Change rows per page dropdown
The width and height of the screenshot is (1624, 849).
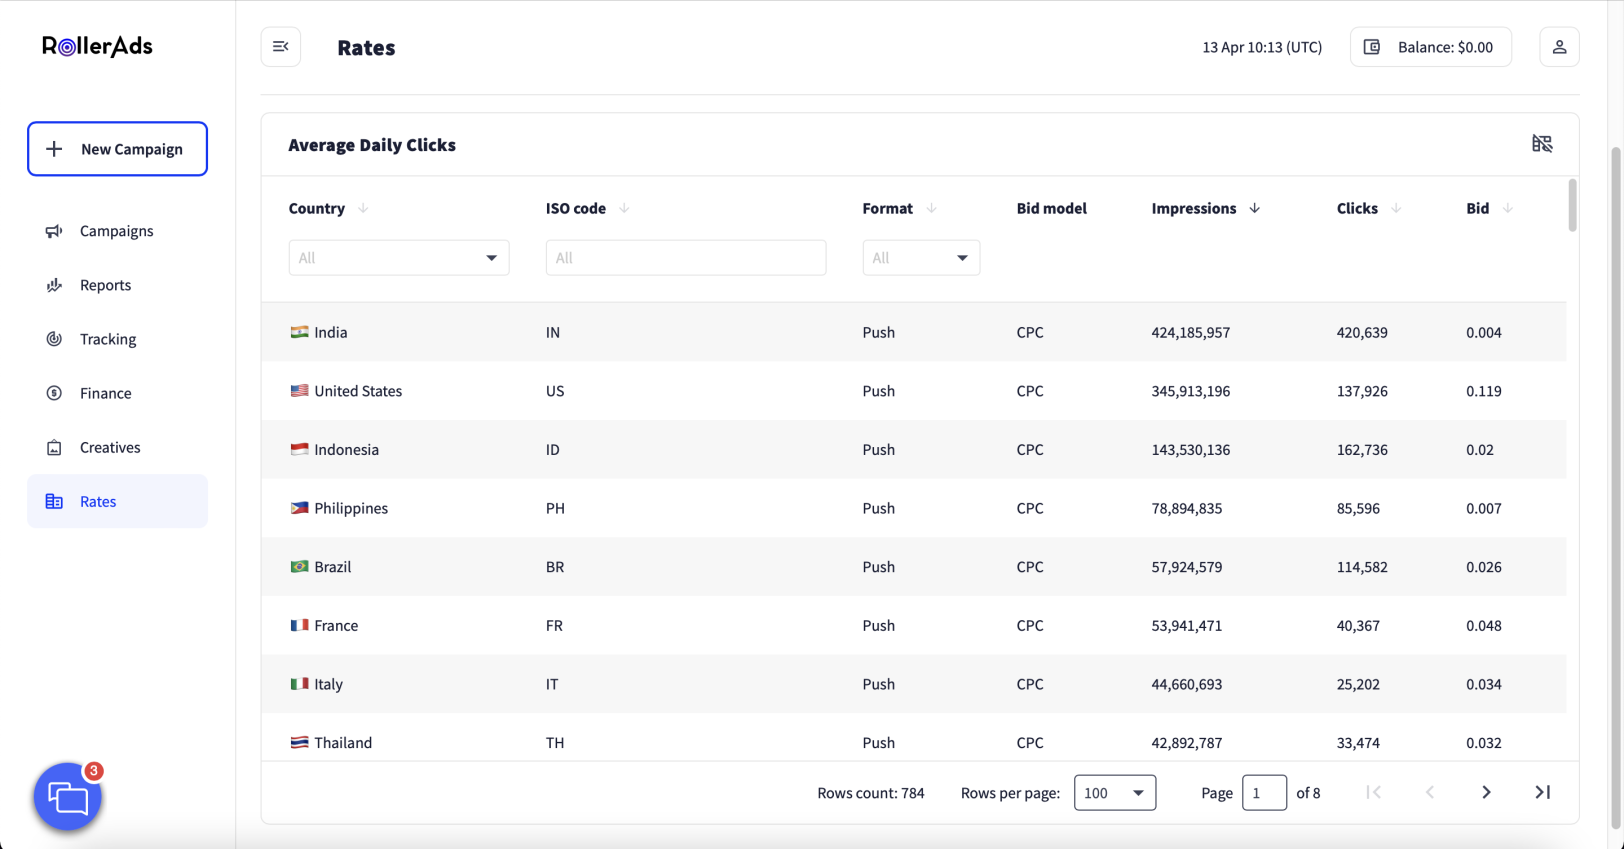(x=1114, y=793)
